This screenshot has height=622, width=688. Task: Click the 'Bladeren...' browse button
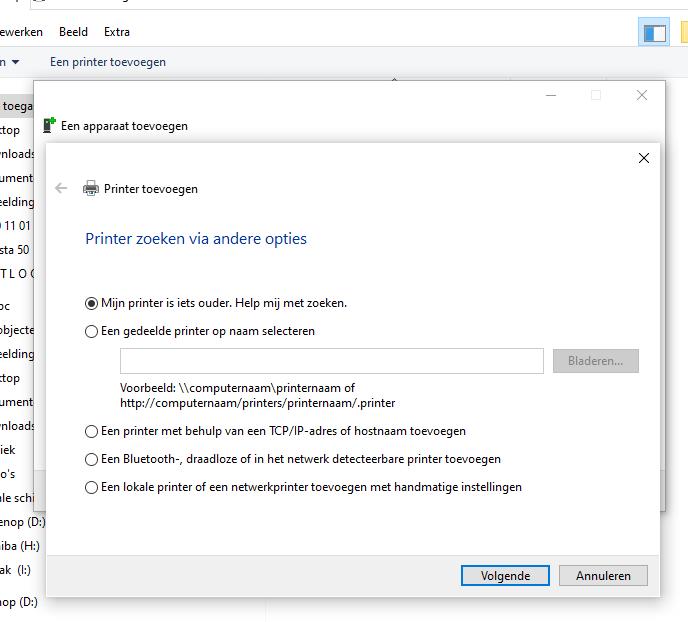(595, 361)
